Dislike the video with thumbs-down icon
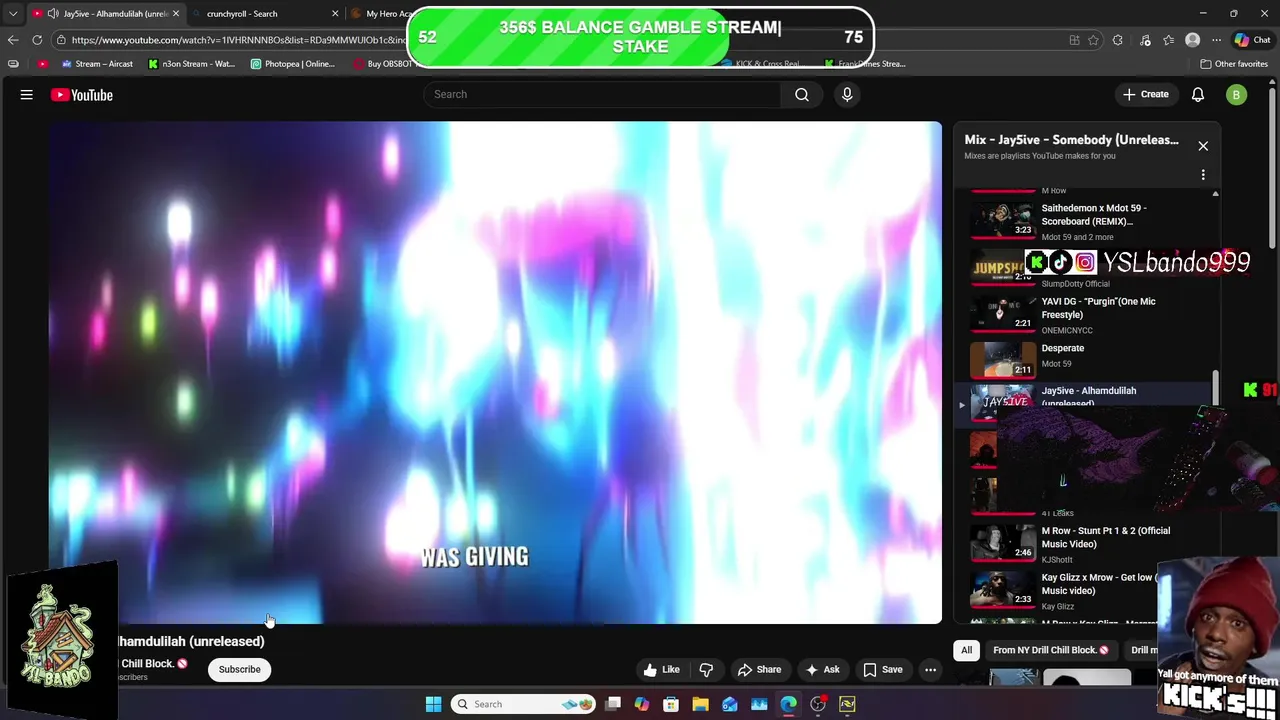Screen dimensions: 1280x720 (706, 670)
